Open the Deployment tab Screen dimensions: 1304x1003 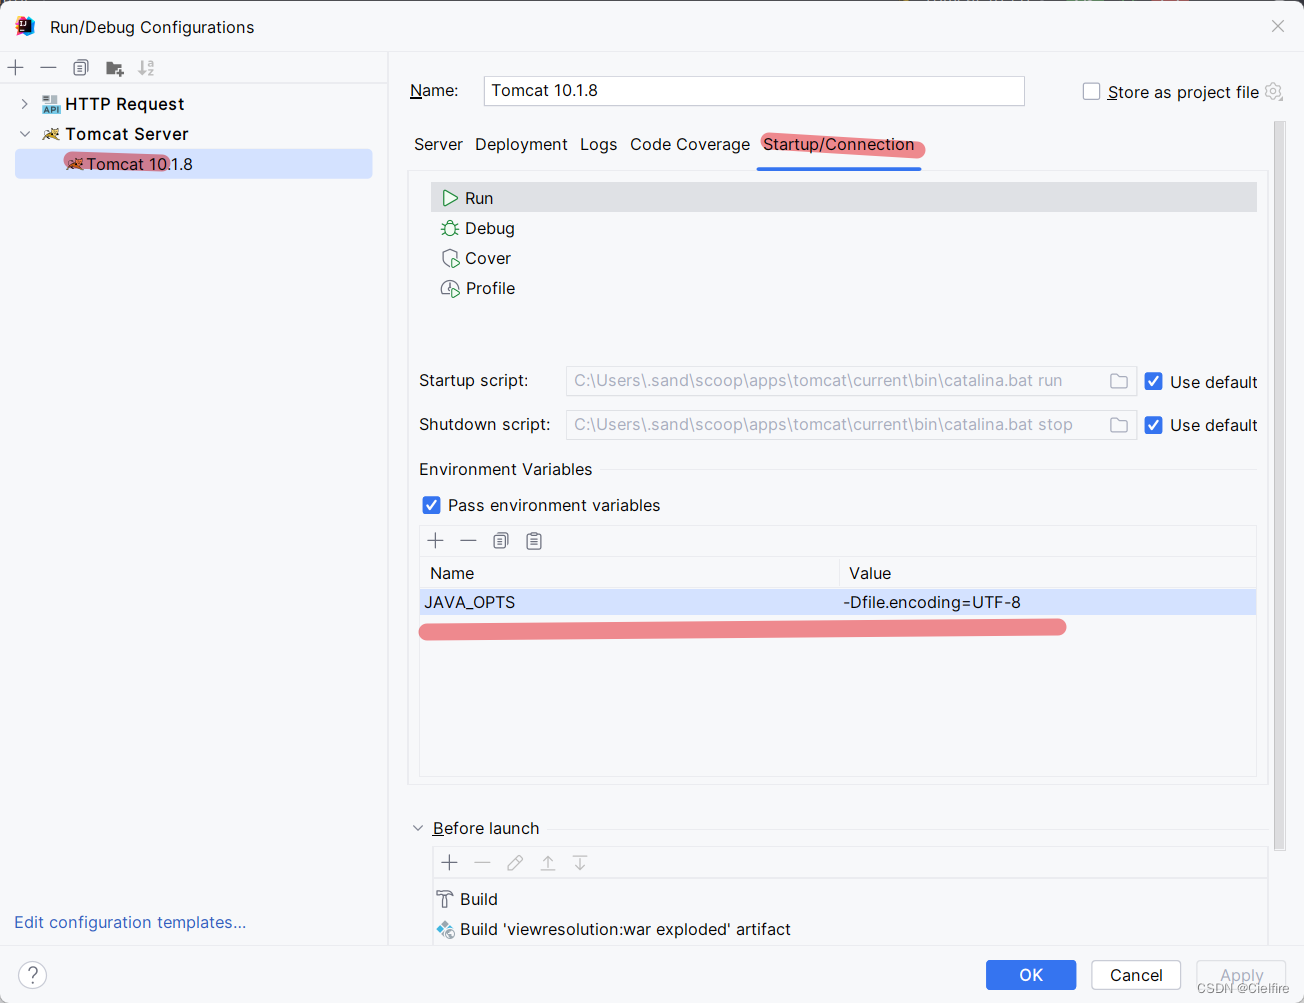pyautogui.click(x=521, y=144)
